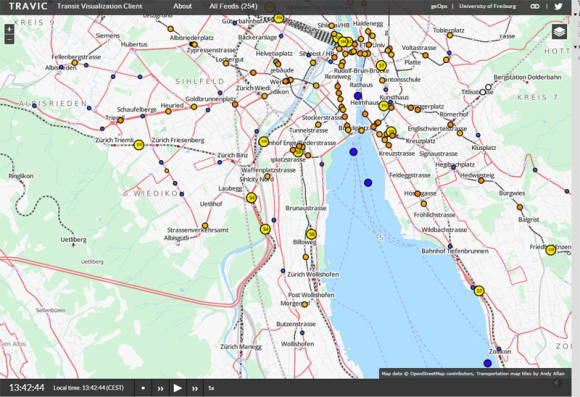Select orange marker at Morgental

point(304,304)
